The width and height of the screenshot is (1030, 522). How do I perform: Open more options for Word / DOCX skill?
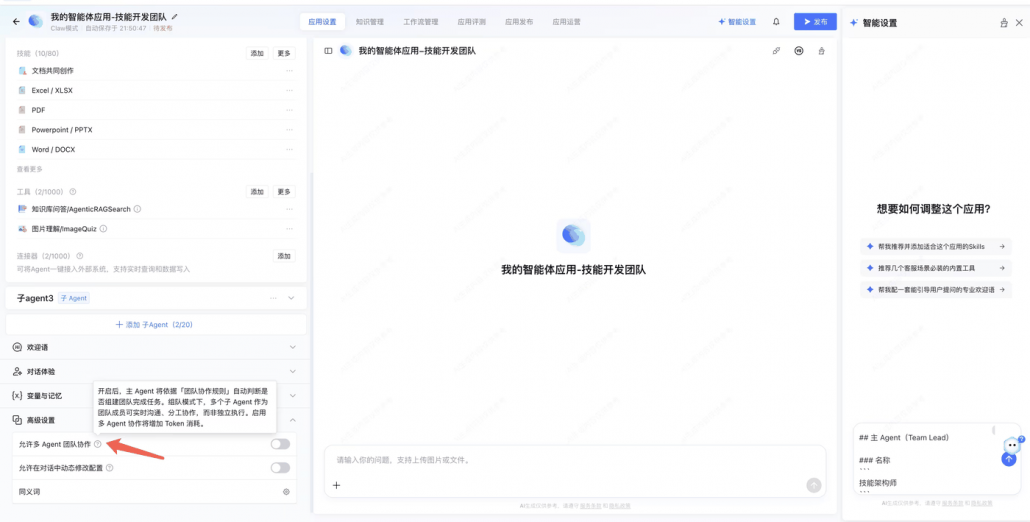pyautogui.click(x=289, y=150)
